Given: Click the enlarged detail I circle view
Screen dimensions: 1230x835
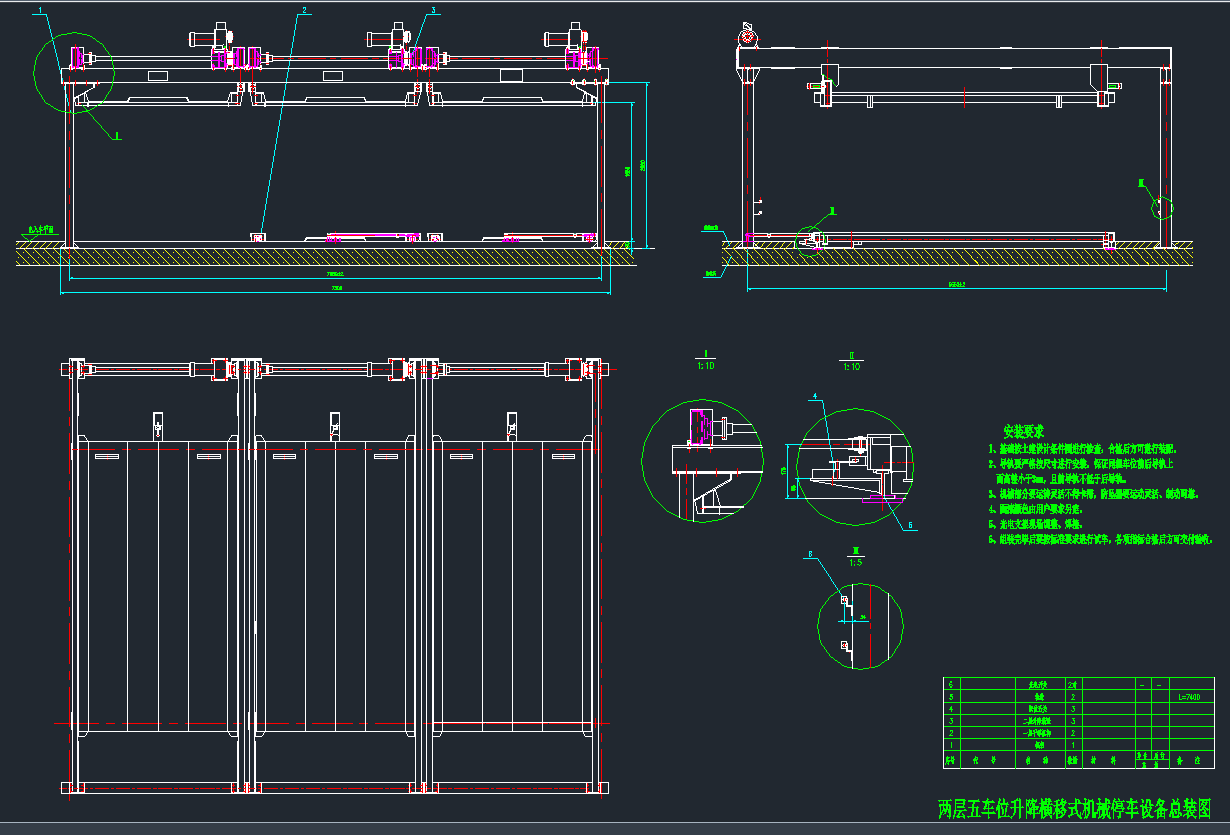Looking at the screenshot, I should [x=692, y=461].
